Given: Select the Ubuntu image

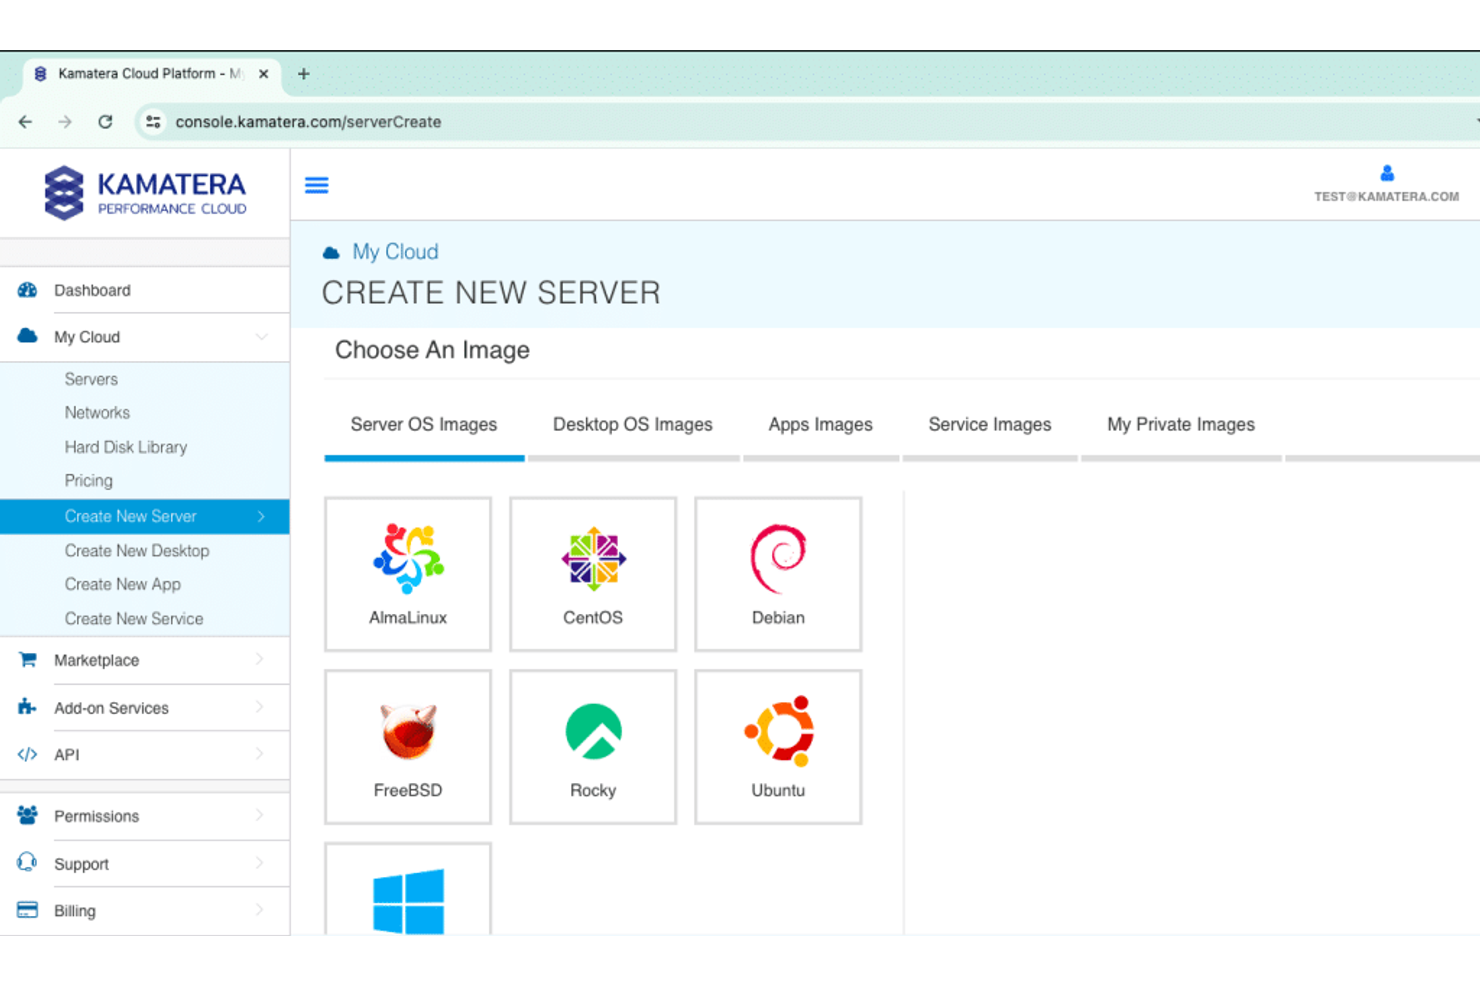Looking at the screenshot, I should pyautogui.click(x=777, y=746).
